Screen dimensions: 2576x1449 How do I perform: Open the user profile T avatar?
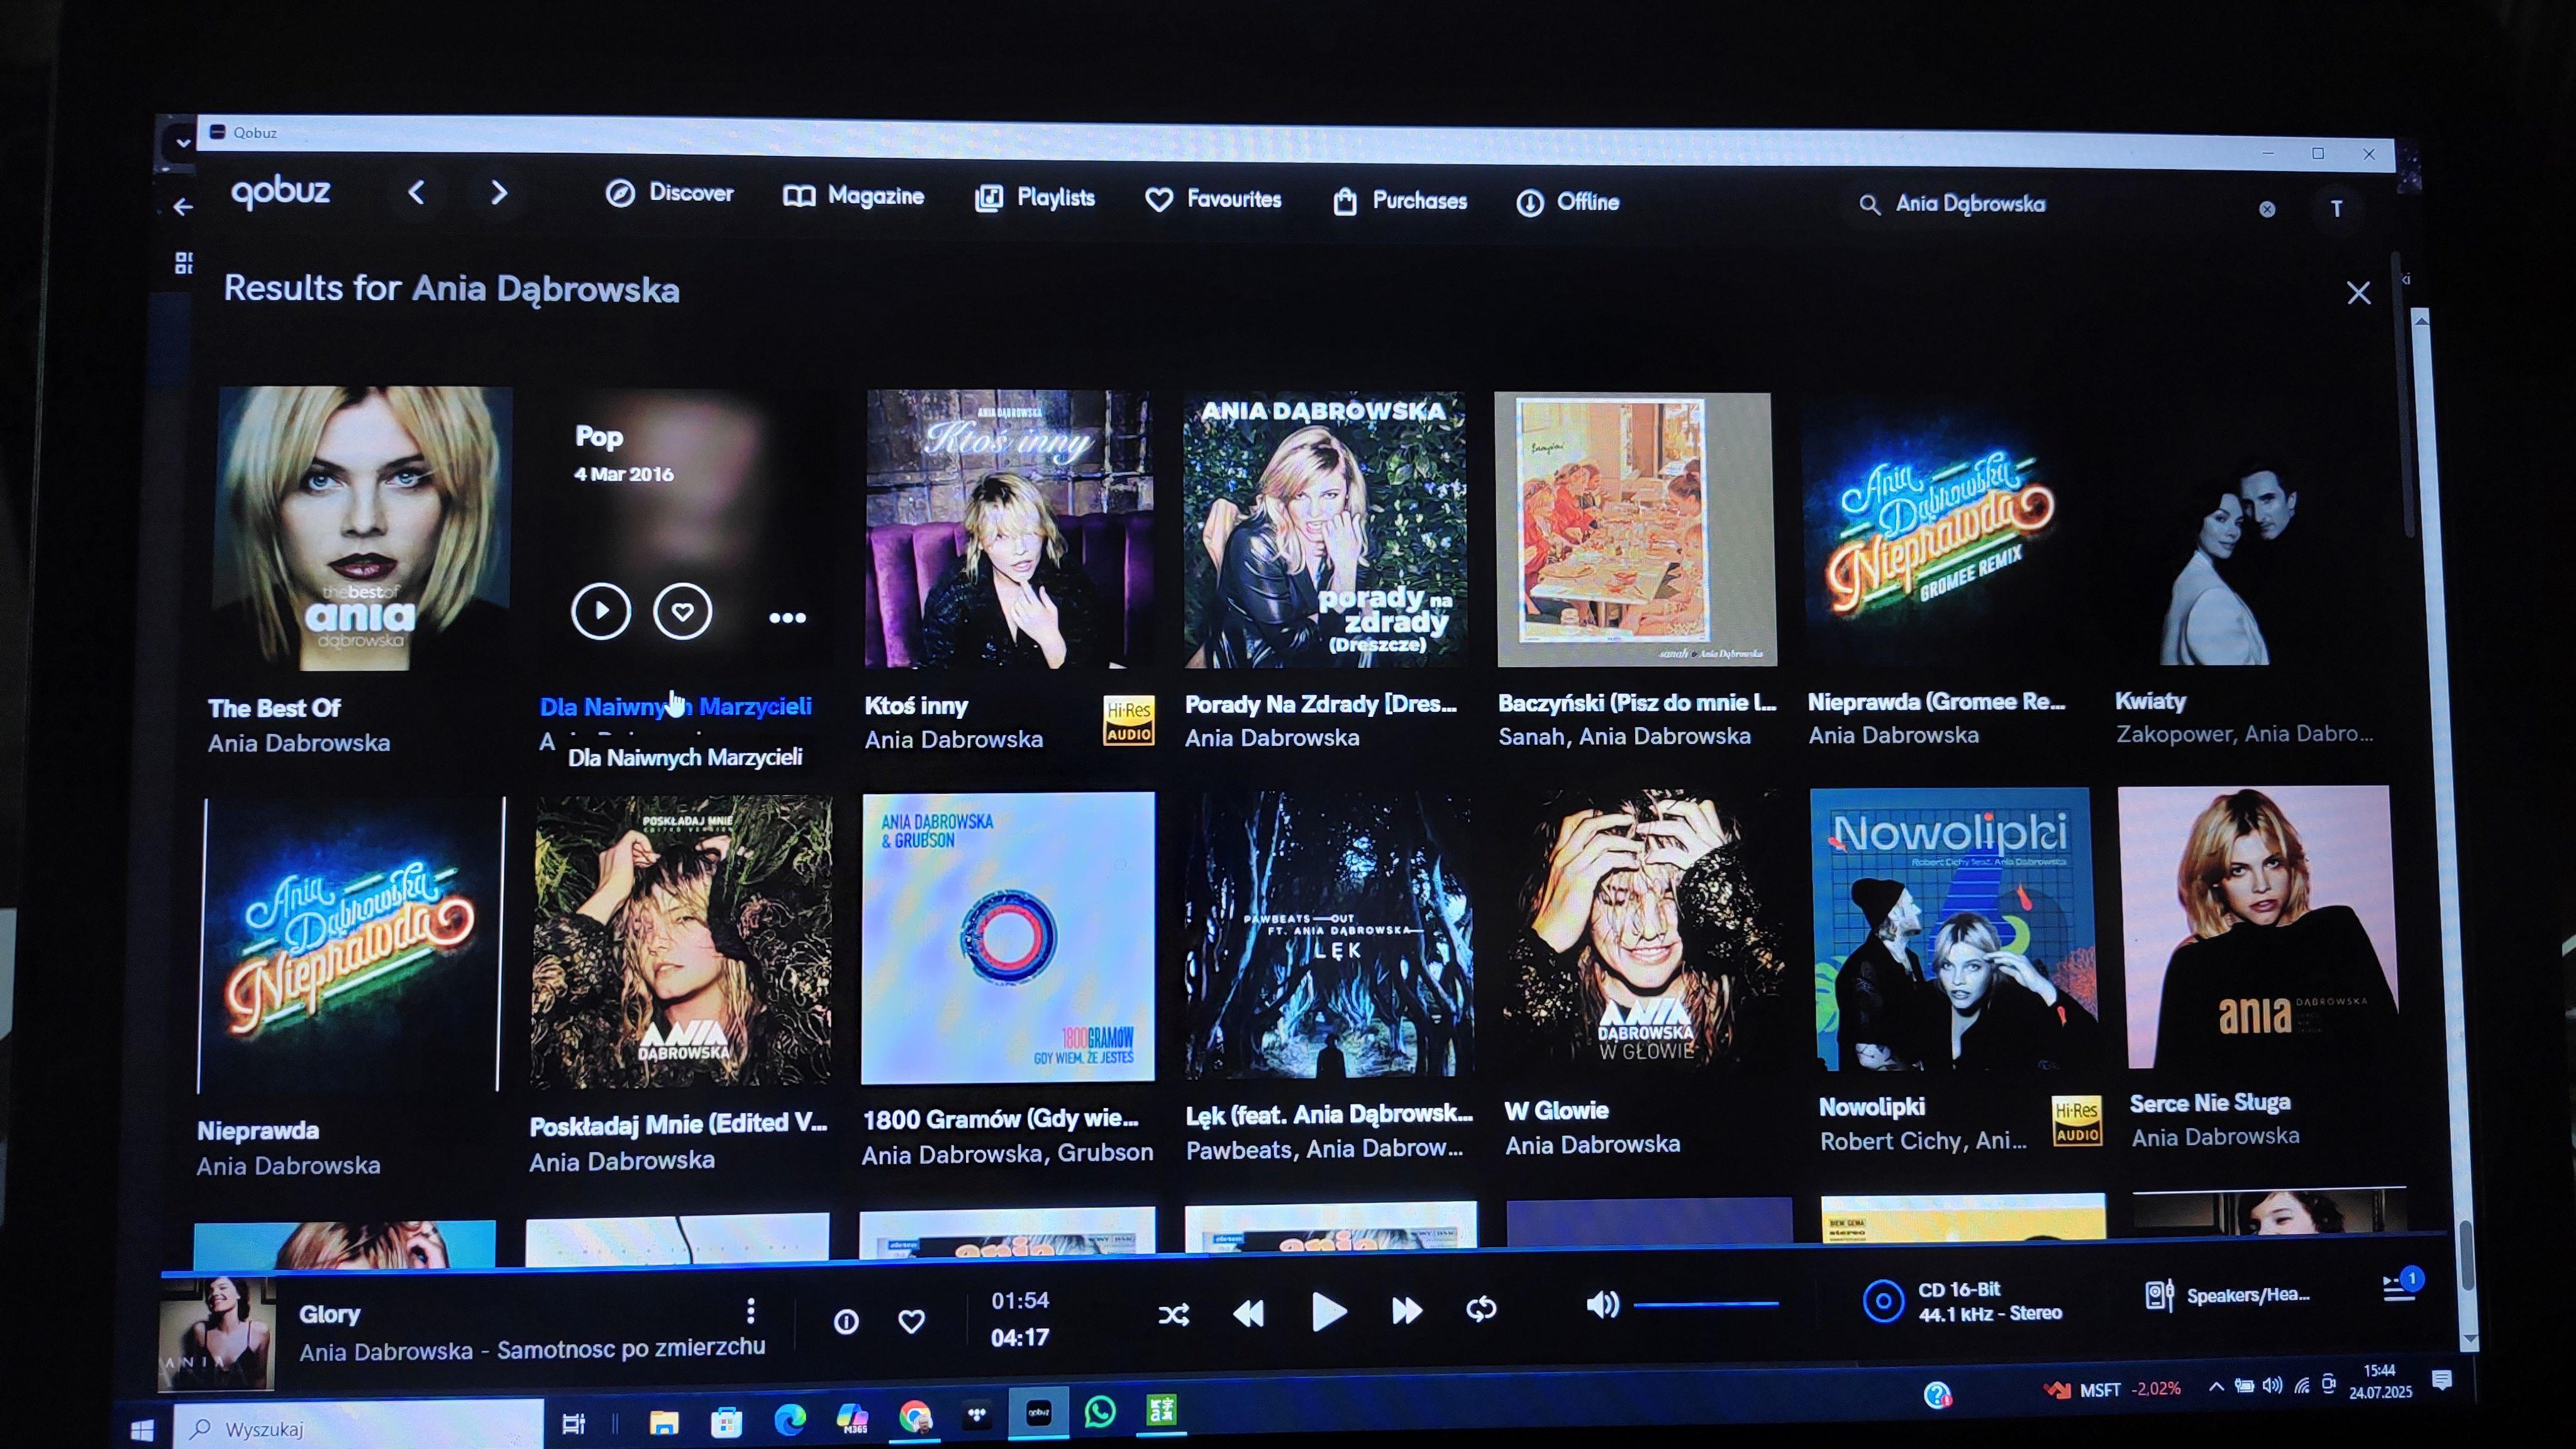[x=2337, y=209]
